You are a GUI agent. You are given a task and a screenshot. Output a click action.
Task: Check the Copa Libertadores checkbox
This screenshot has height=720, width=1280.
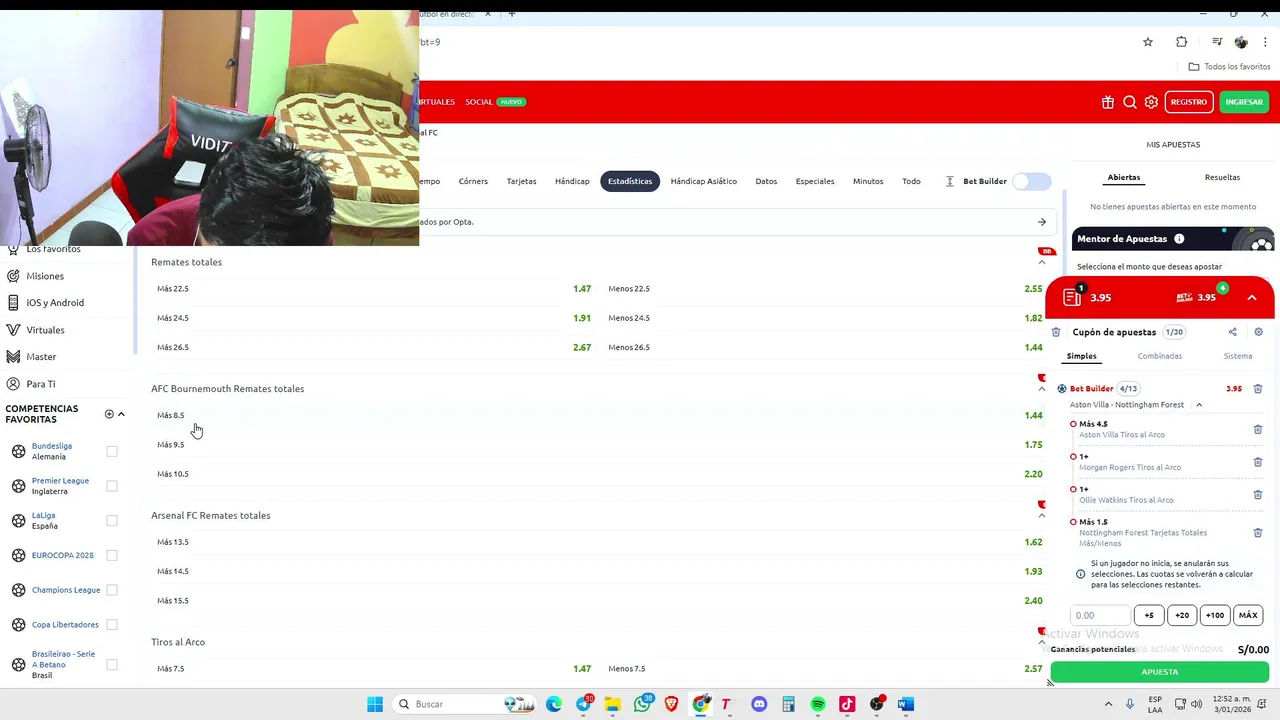point(112,624)
